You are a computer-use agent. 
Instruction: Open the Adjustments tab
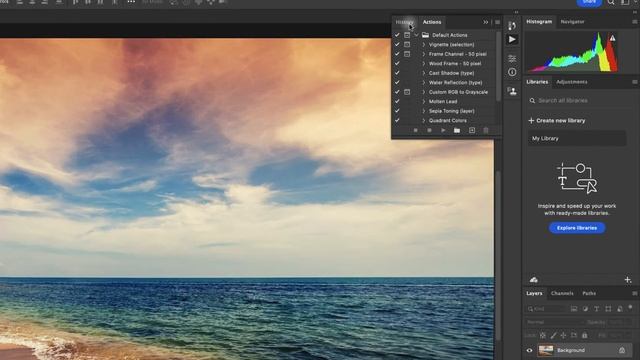[x=571, y=82]
